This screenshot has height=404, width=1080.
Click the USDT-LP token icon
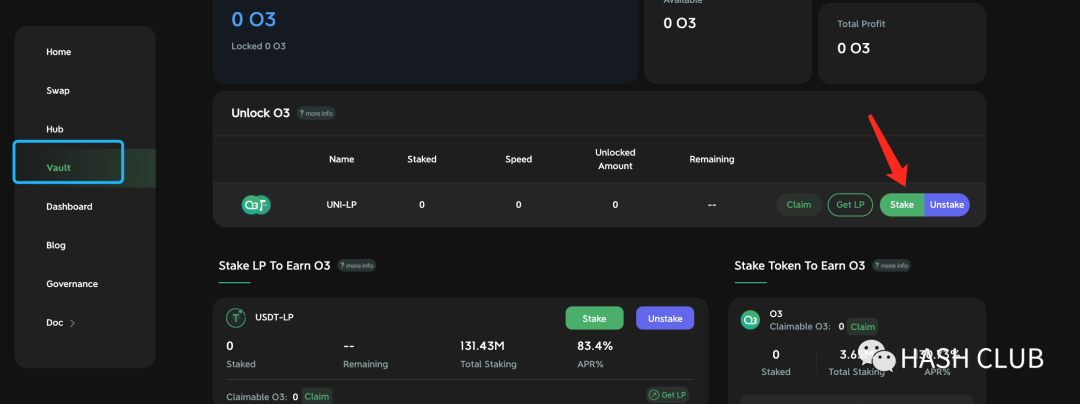point(236,317)
